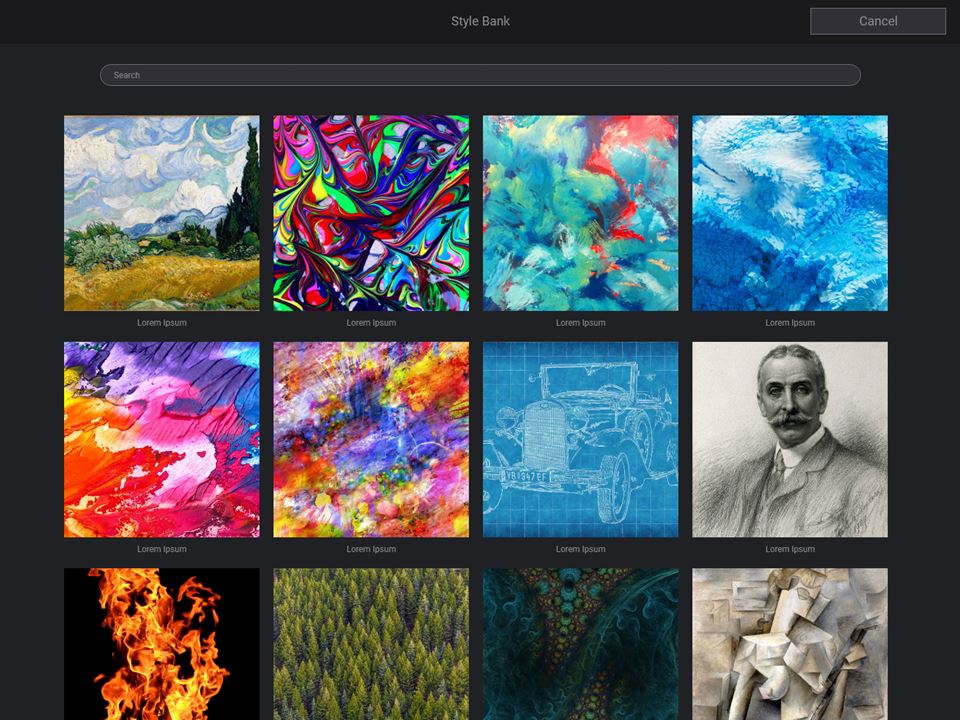The image size is (960, 720).
Task: Click the Lorem Ipsum label under the rainbow swirl
Action: (x=371, y=323)
